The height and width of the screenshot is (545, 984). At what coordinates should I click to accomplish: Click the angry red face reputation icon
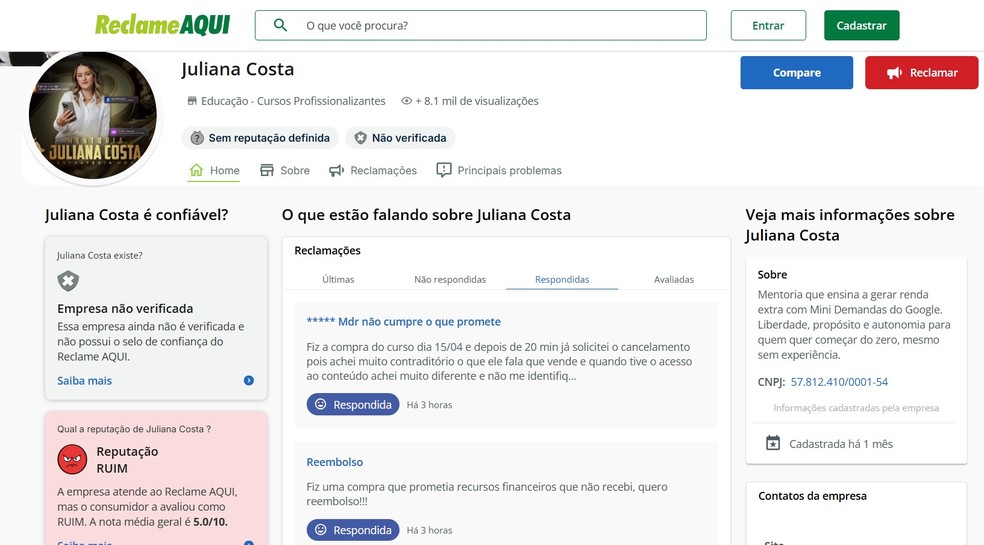pos(72,459)
